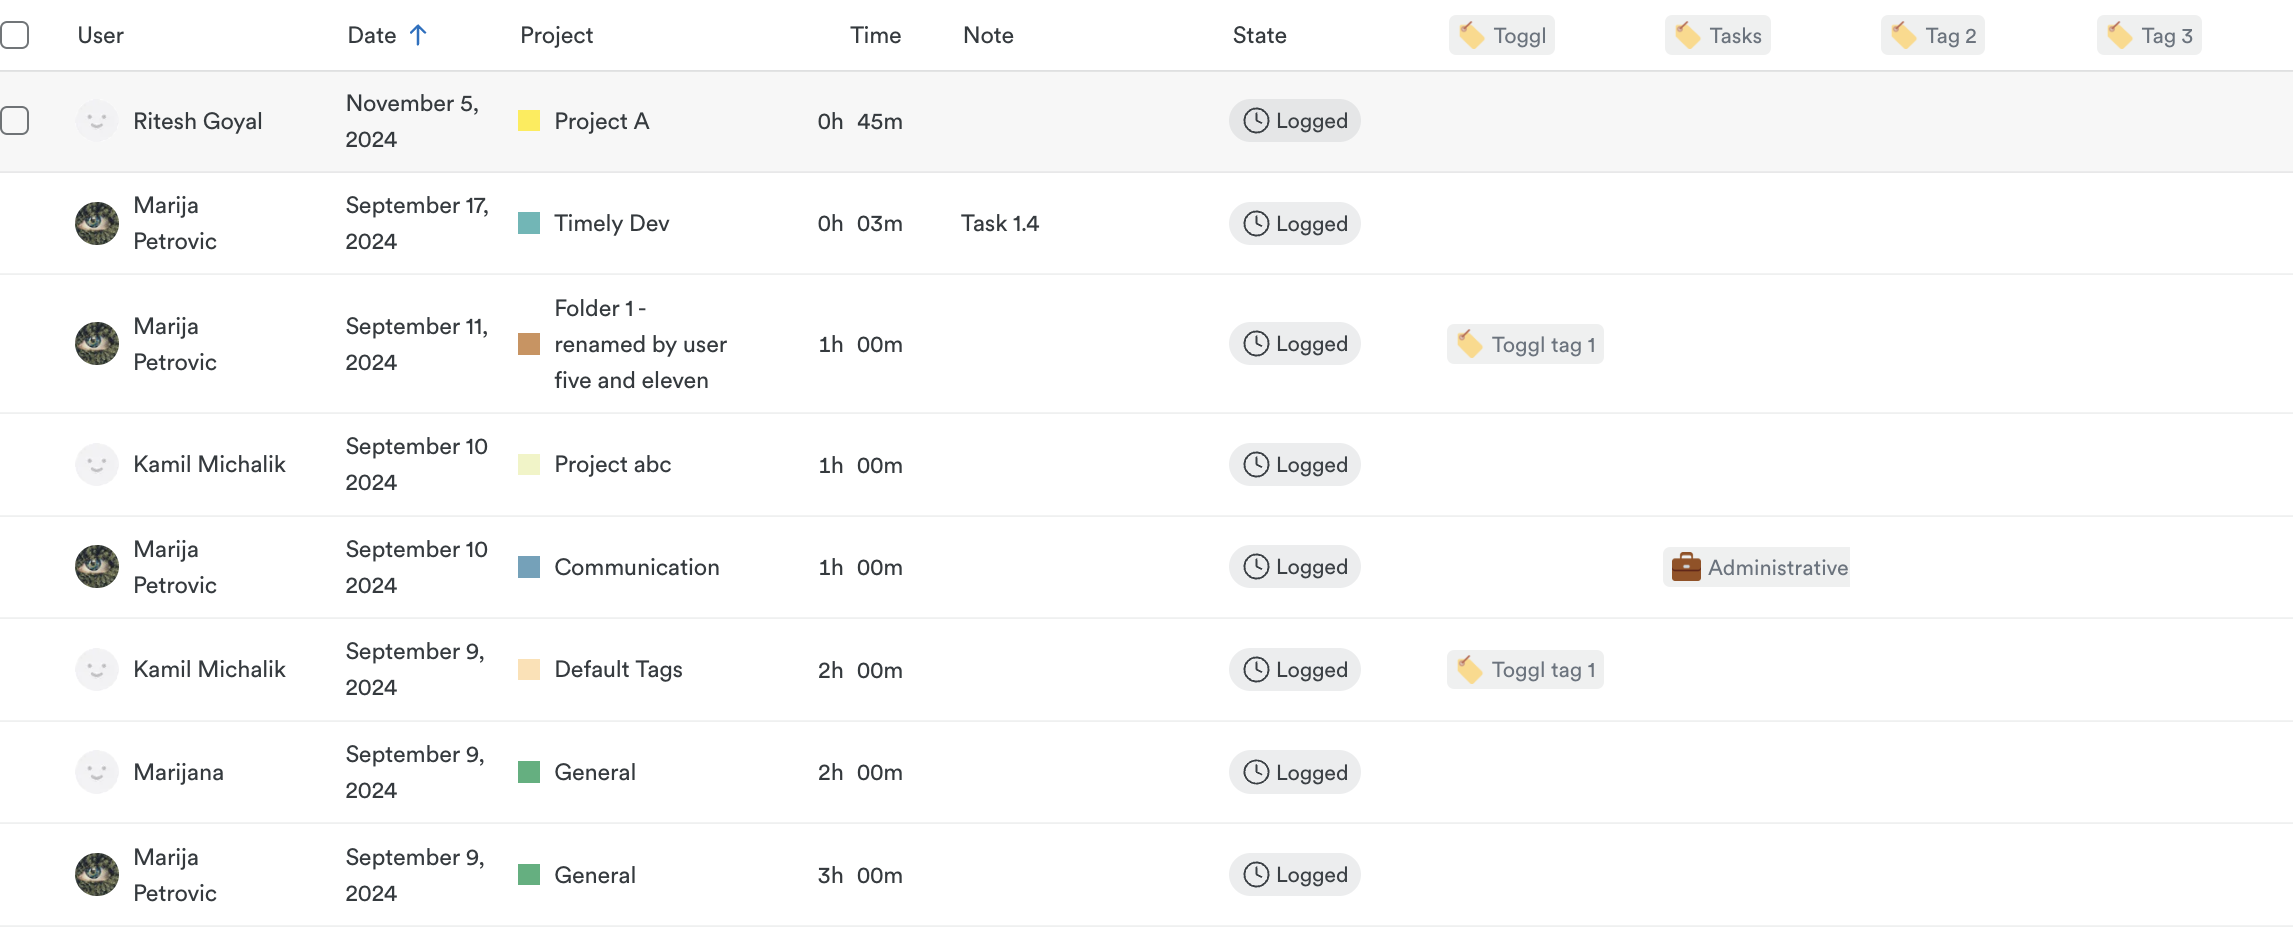The image size is (2293, 930).
Task: Toggle selection of Marija Petrovic's Timely Dev entry
Action: tap(14, 222)
